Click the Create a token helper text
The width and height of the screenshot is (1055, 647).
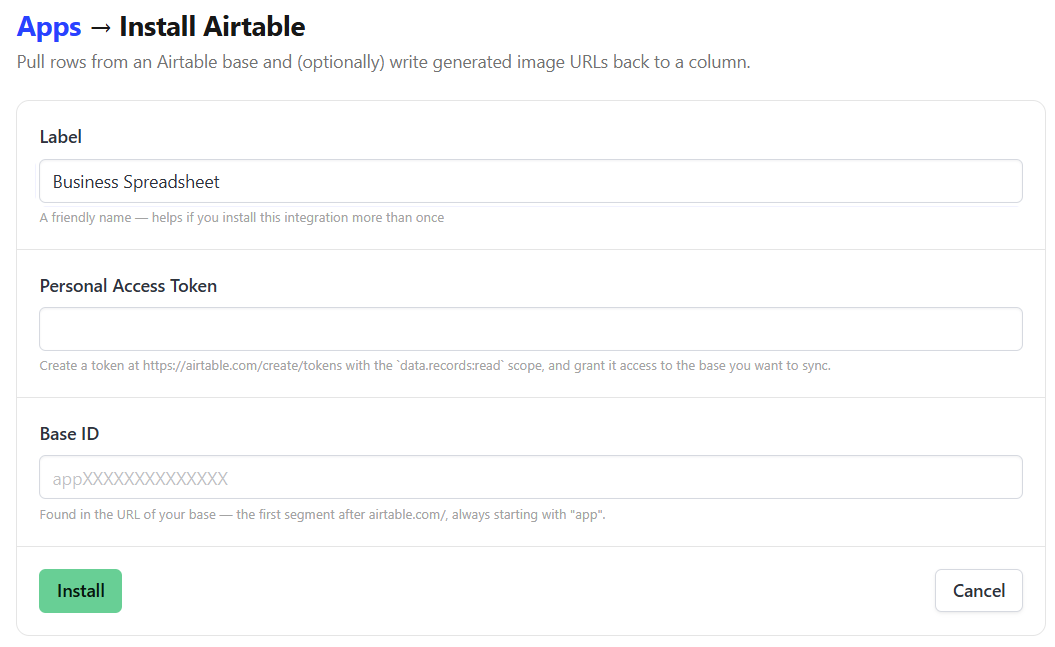(435, 366)
